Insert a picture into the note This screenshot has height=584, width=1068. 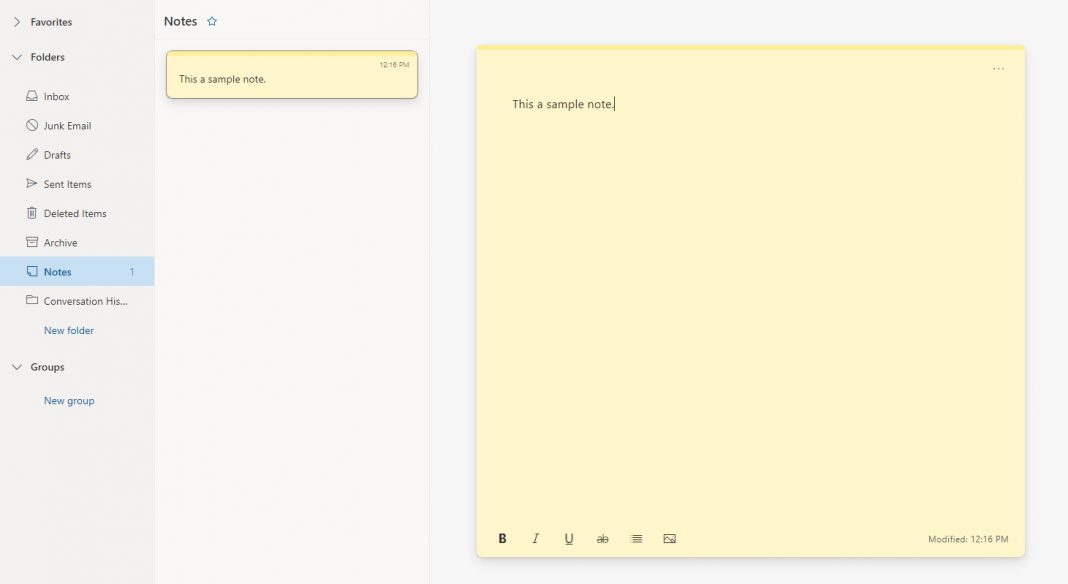coord(669,538)
